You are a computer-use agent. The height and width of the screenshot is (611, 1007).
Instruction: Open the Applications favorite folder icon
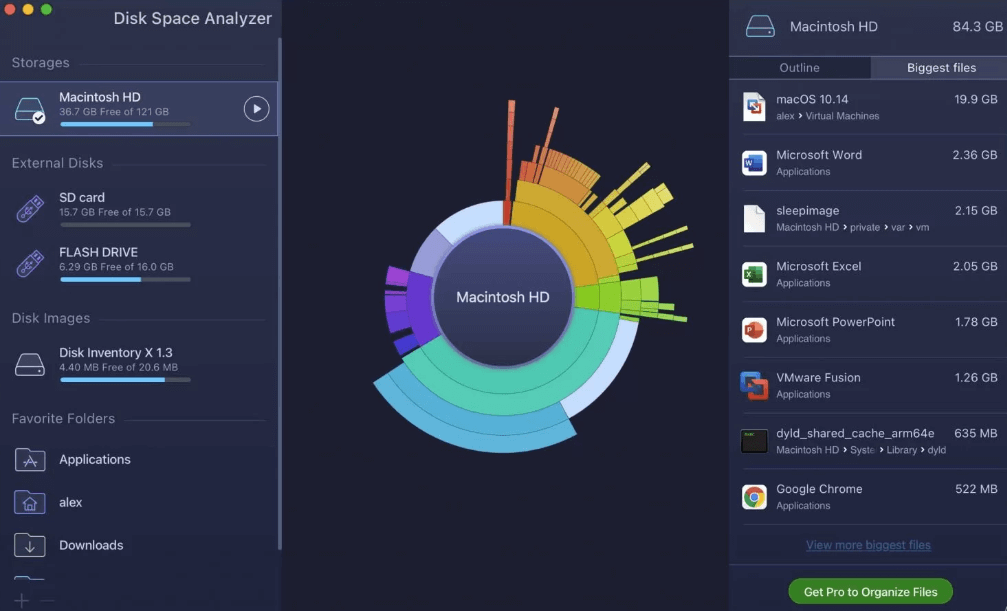tap(28, 459)
